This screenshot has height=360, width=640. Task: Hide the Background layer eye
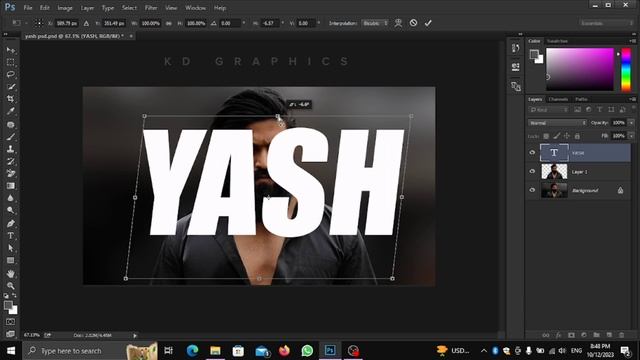pyautogui.click(x=532, y=190)
